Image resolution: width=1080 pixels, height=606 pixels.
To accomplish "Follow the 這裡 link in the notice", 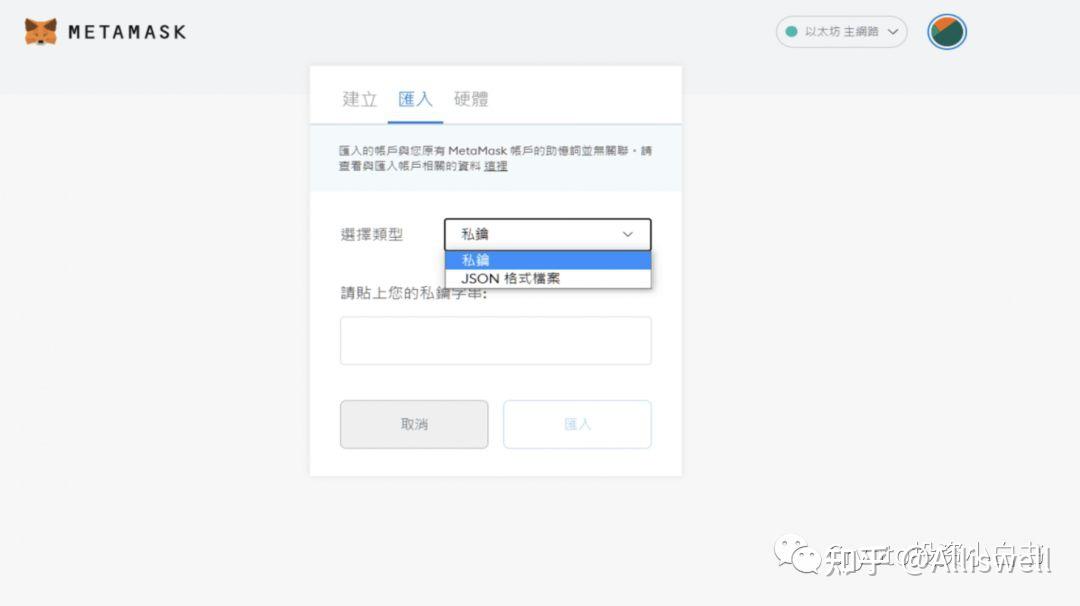I will pyautogui.click(x=496, y=166).
